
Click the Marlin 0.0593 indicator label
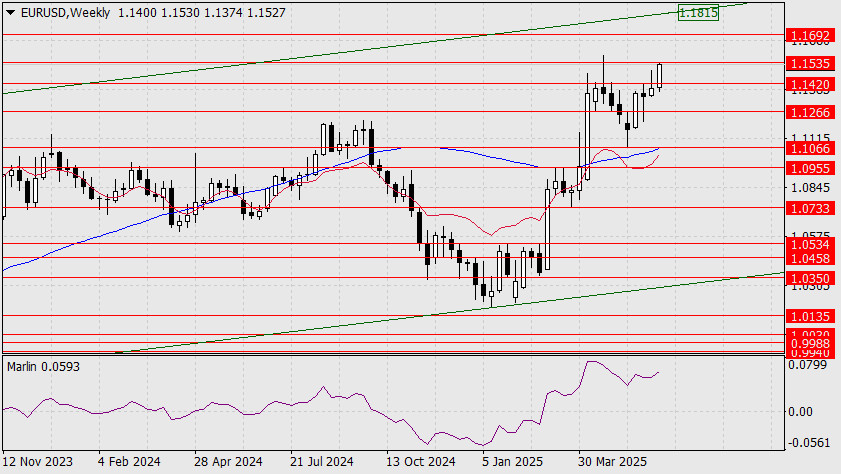(43, 367)
